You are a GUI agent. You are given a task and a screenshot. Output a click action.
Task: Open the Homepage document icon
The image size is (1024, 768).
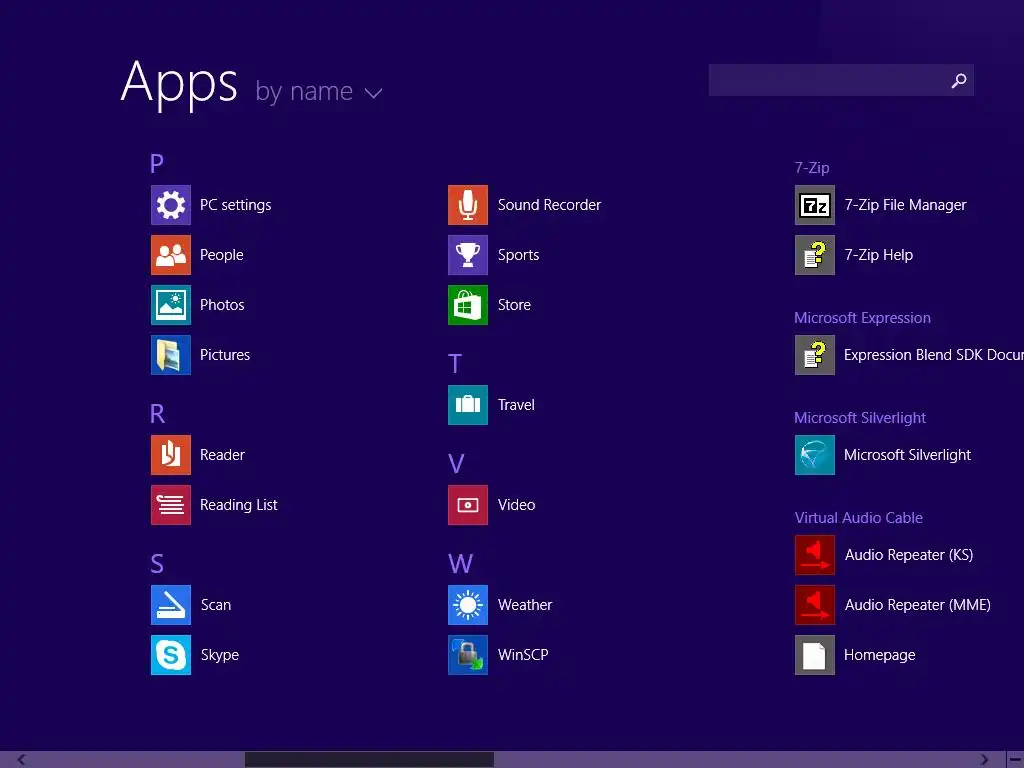[x=814, y=654]
